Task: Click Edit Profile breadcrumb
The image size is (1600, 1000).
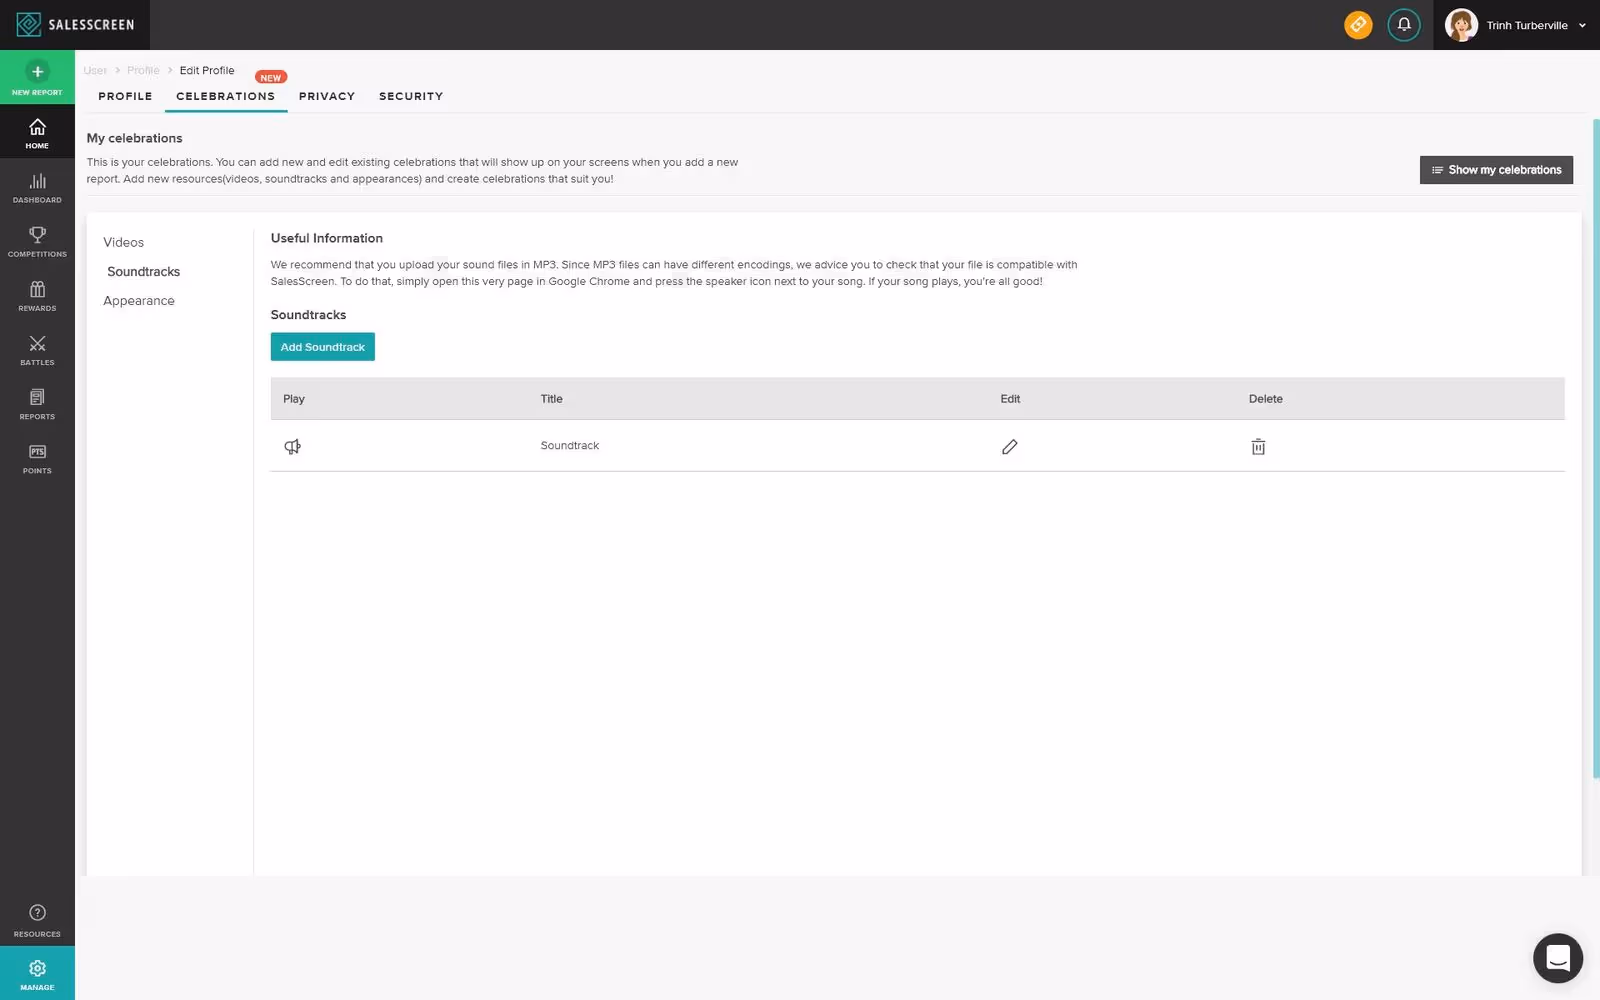Action: click(x=207, y=70)
